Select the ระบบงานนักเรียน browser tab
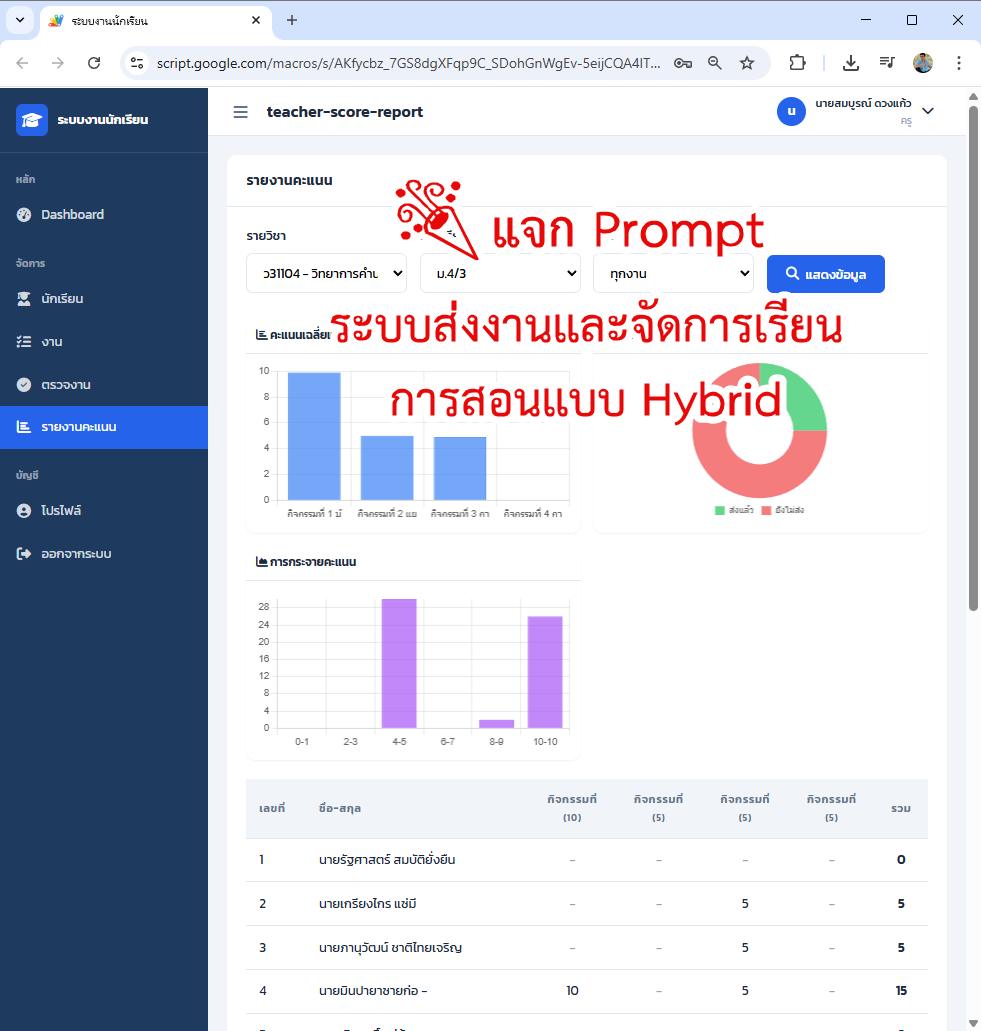Viewport: 981px width, 1031px height. (x=156, y=20)
